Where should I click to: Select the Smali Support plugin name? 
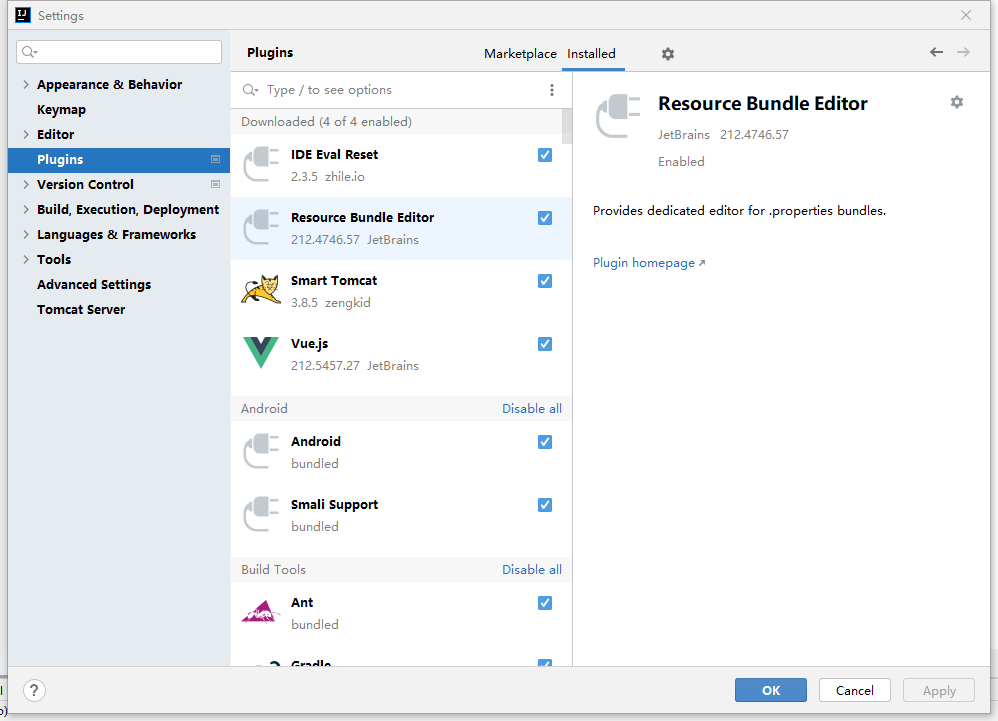pos(334,505)
